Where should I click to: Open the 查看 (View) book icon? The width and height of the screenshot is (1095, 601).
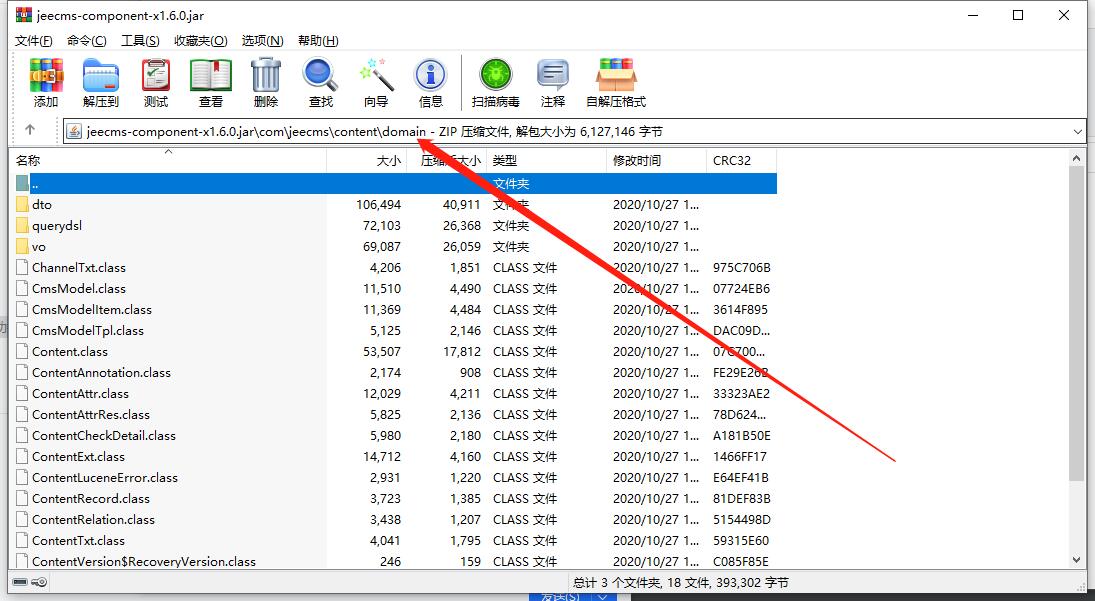(211, 81)
